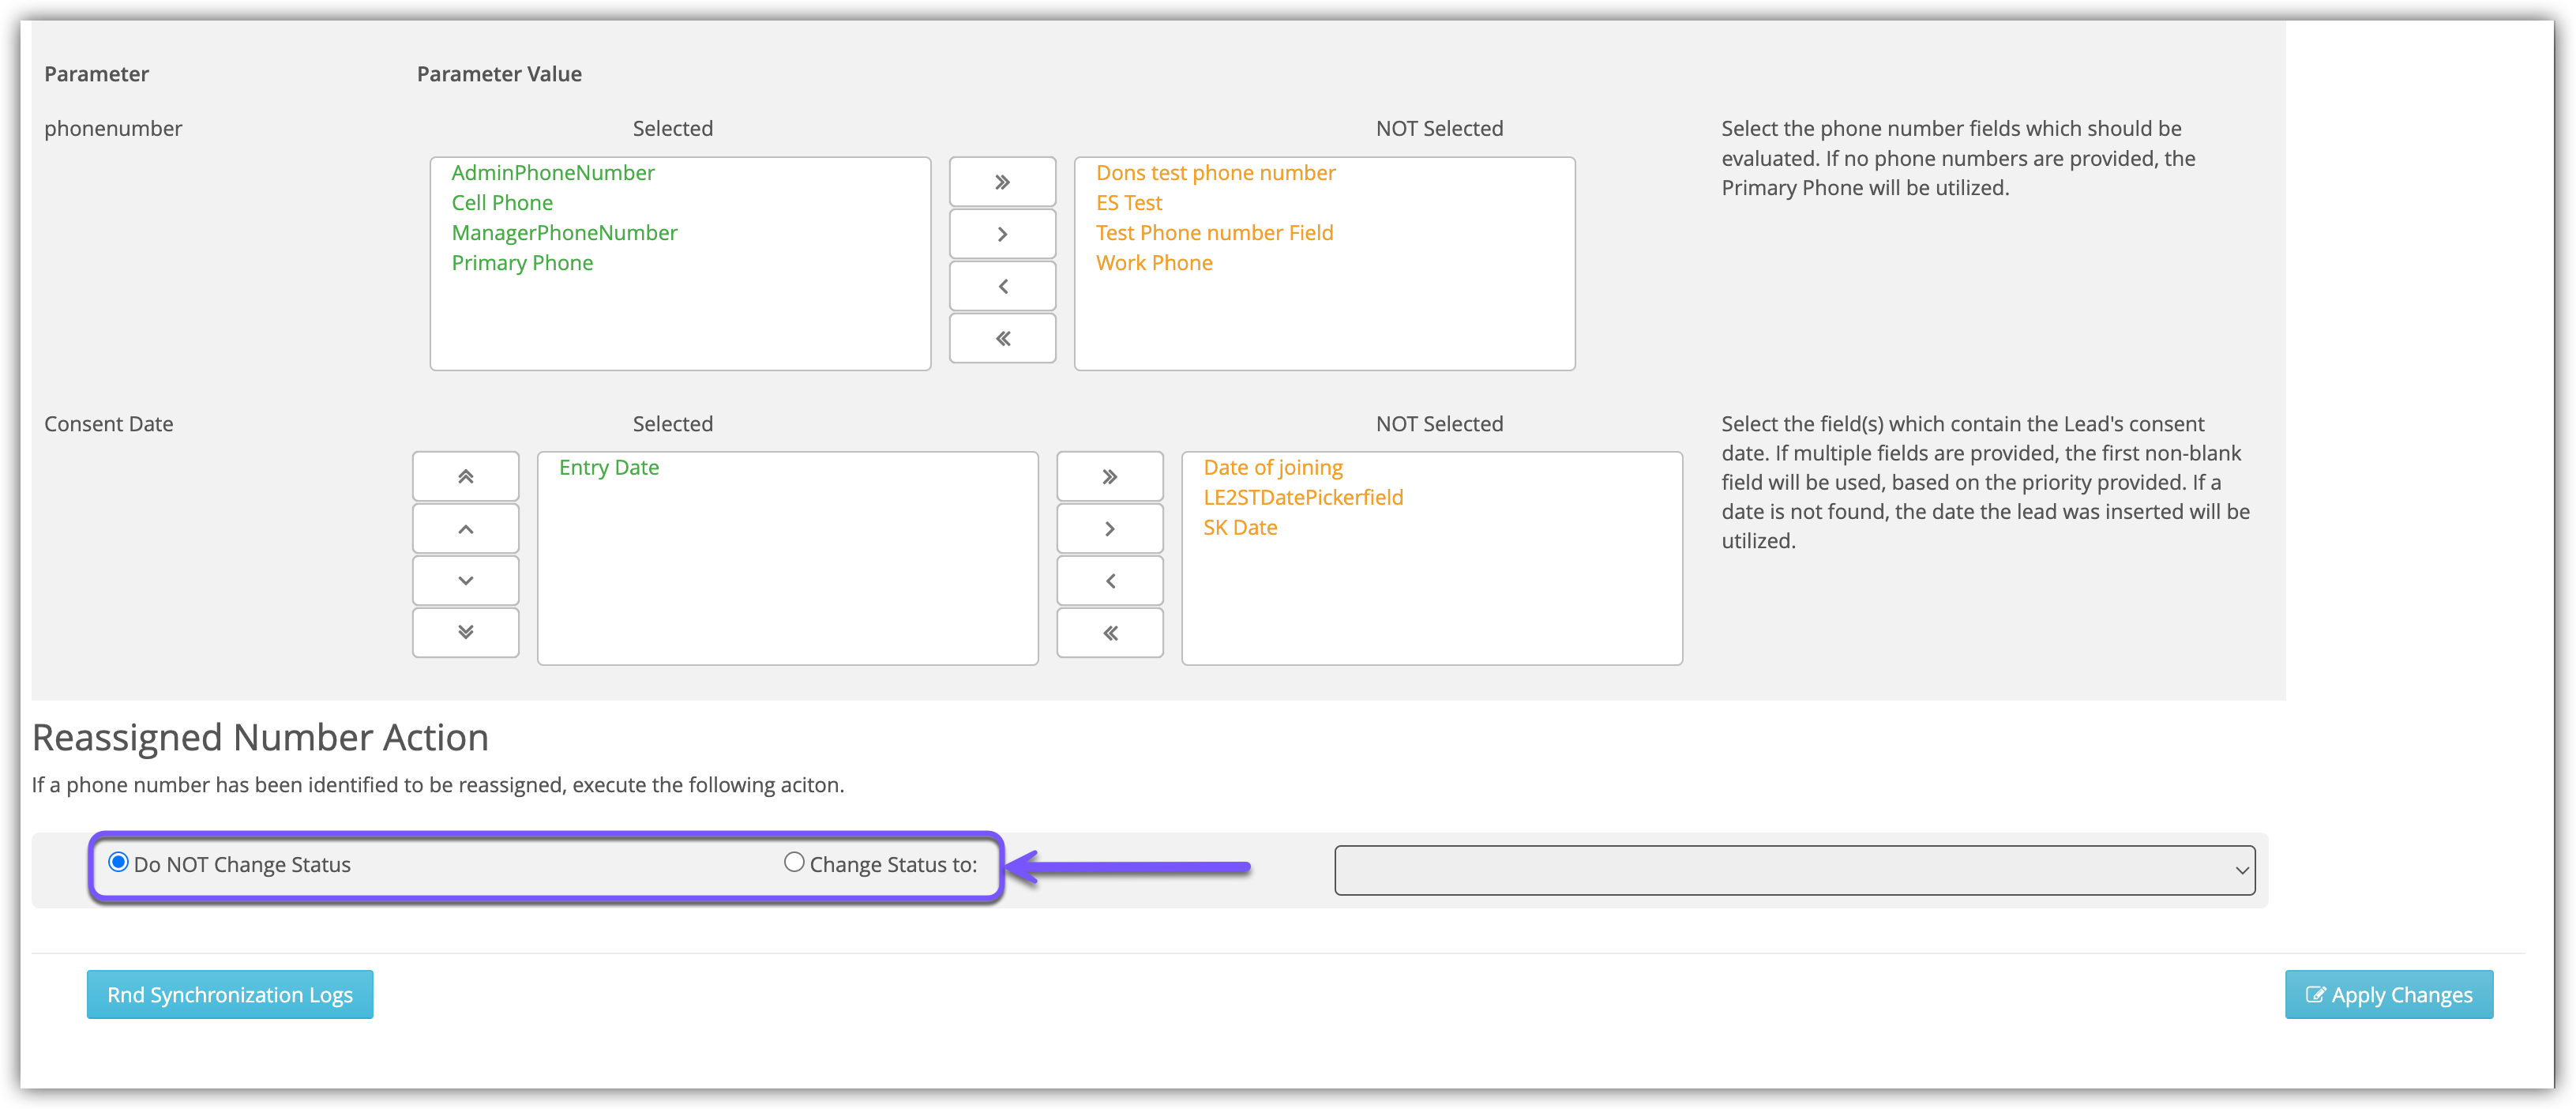
Task: Click the Rnd Synchronization Logs button
Action: [230, 995]
